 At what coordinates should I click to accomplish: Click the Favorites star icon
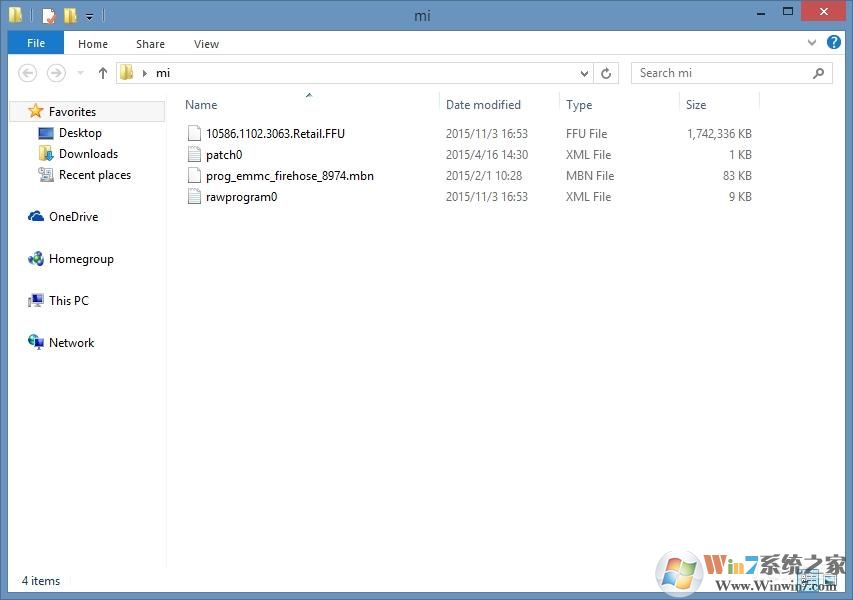pos(35,111)
